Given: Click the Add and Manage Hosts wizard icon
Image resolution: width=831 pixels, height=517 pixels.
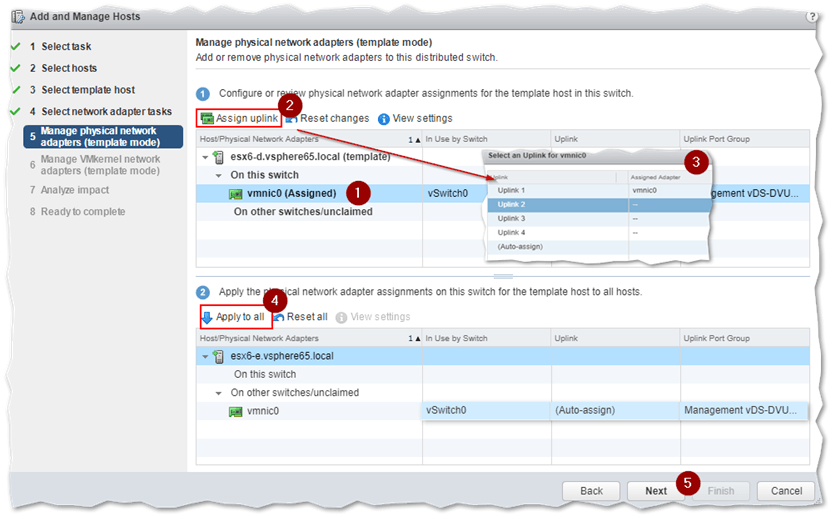Looking at the screenshot, I should tap(18, 16).
